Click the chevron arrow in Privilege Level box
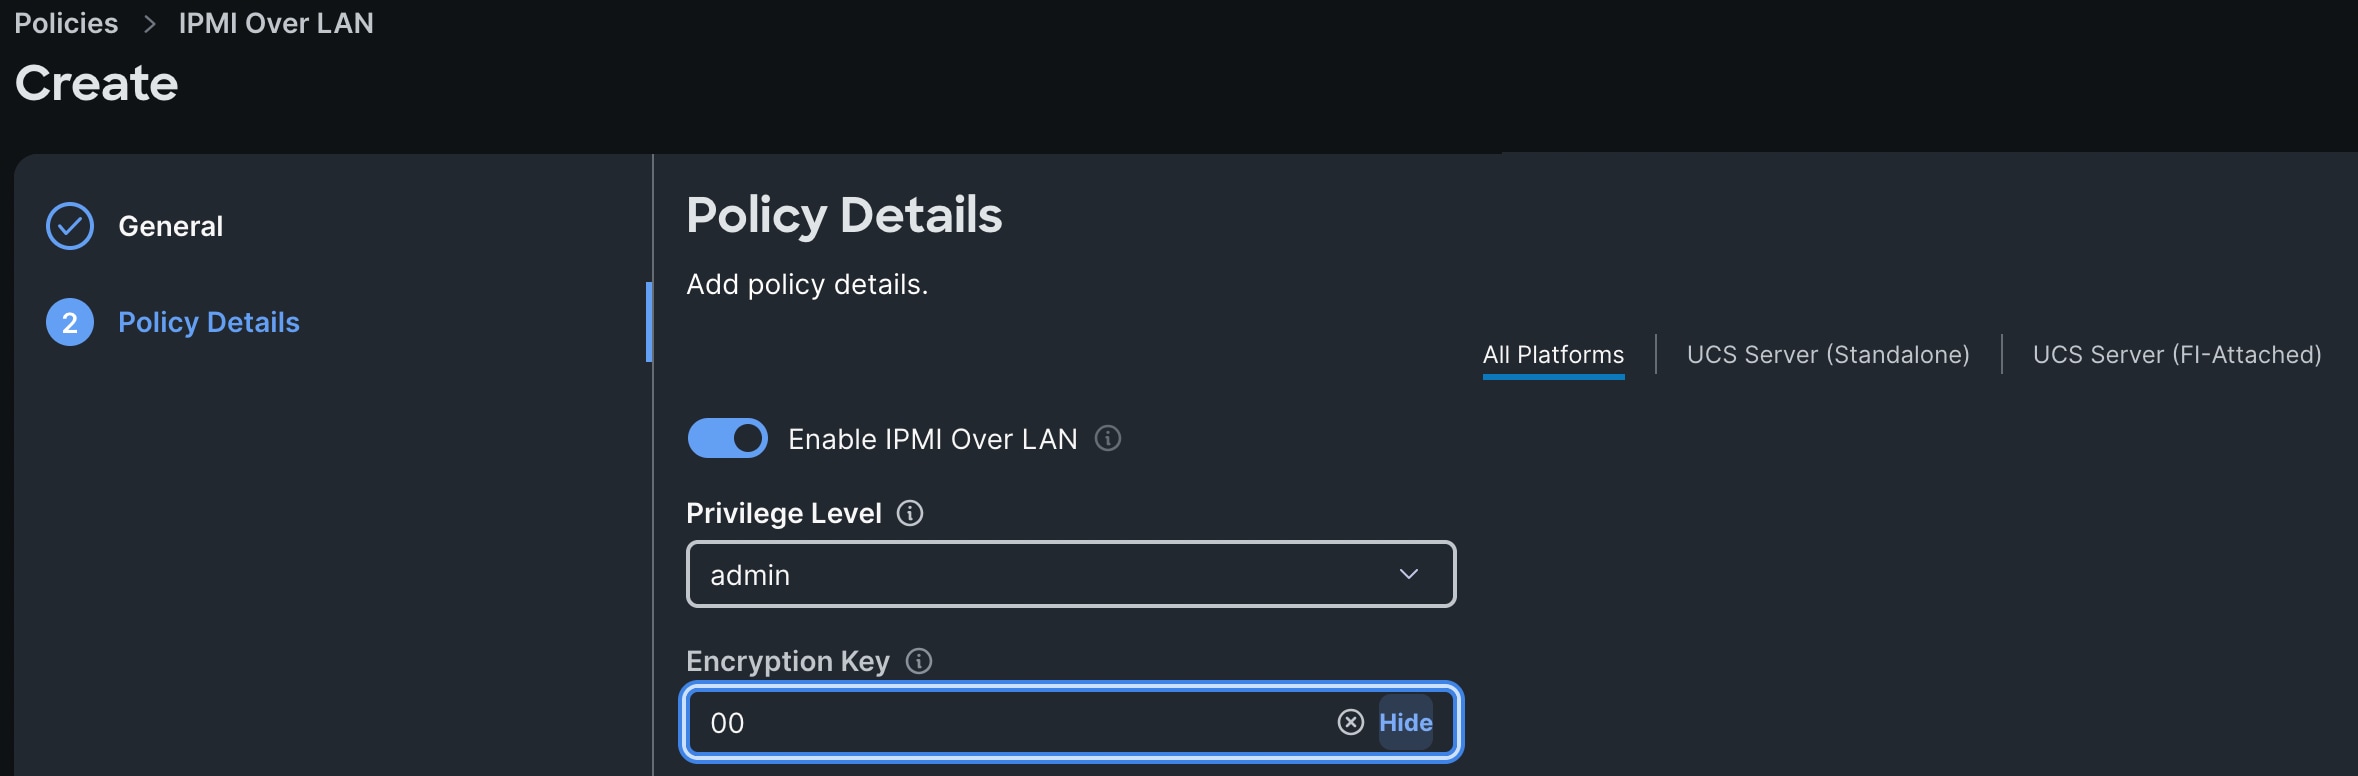2358x776 pixels. pos(1409,574)
